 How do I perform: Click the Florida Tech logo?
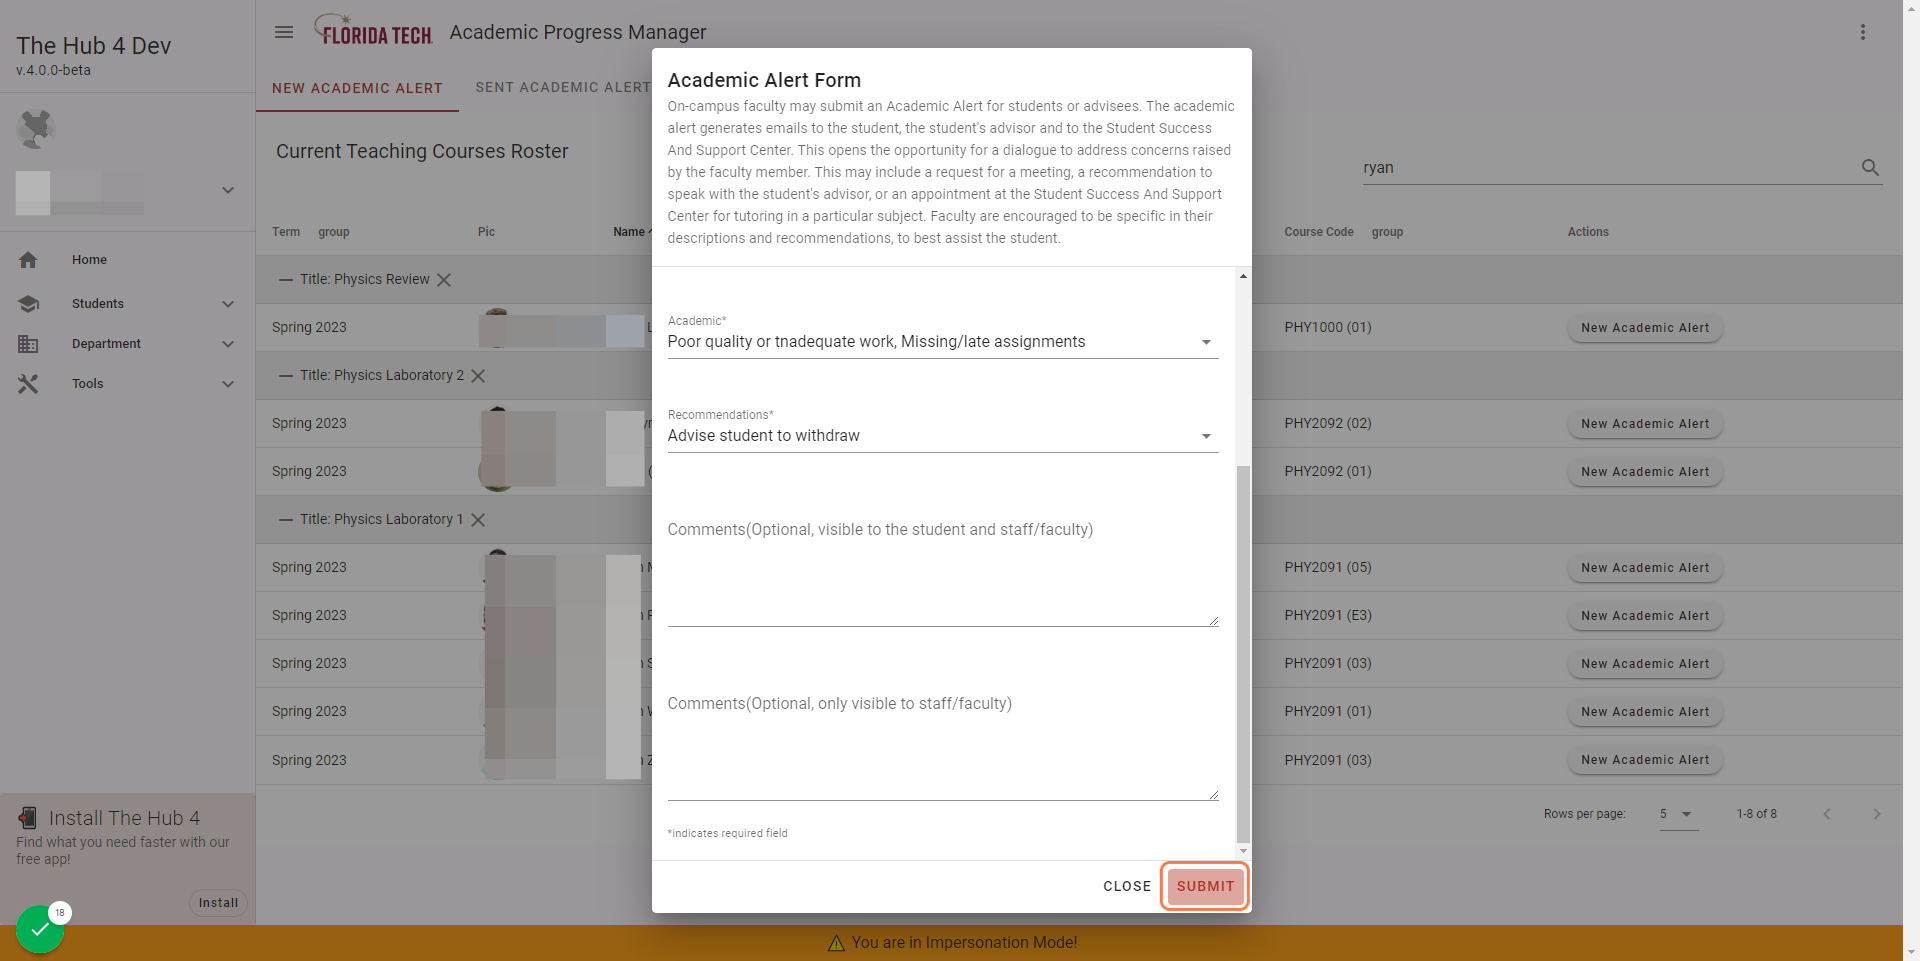click(x=373, y=31)
